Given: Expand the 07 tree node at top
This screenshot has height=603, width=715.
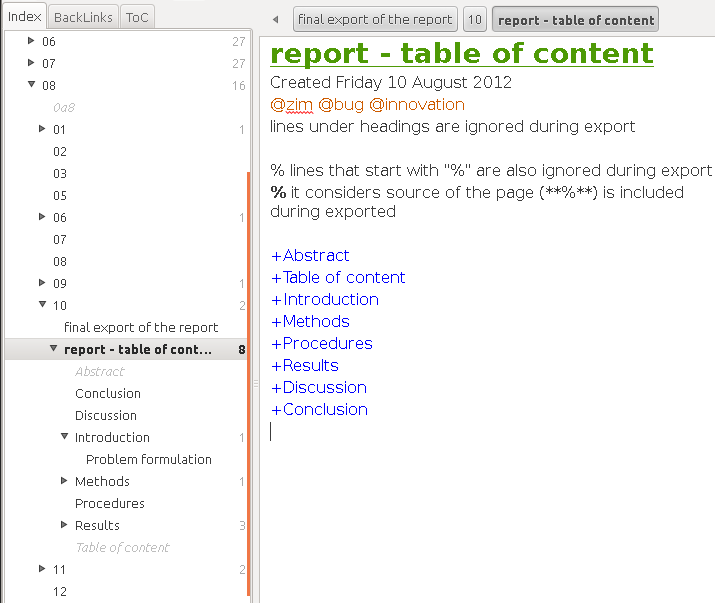Looking at the screenshot, I should pyautogui.click(x=31, y=64).
